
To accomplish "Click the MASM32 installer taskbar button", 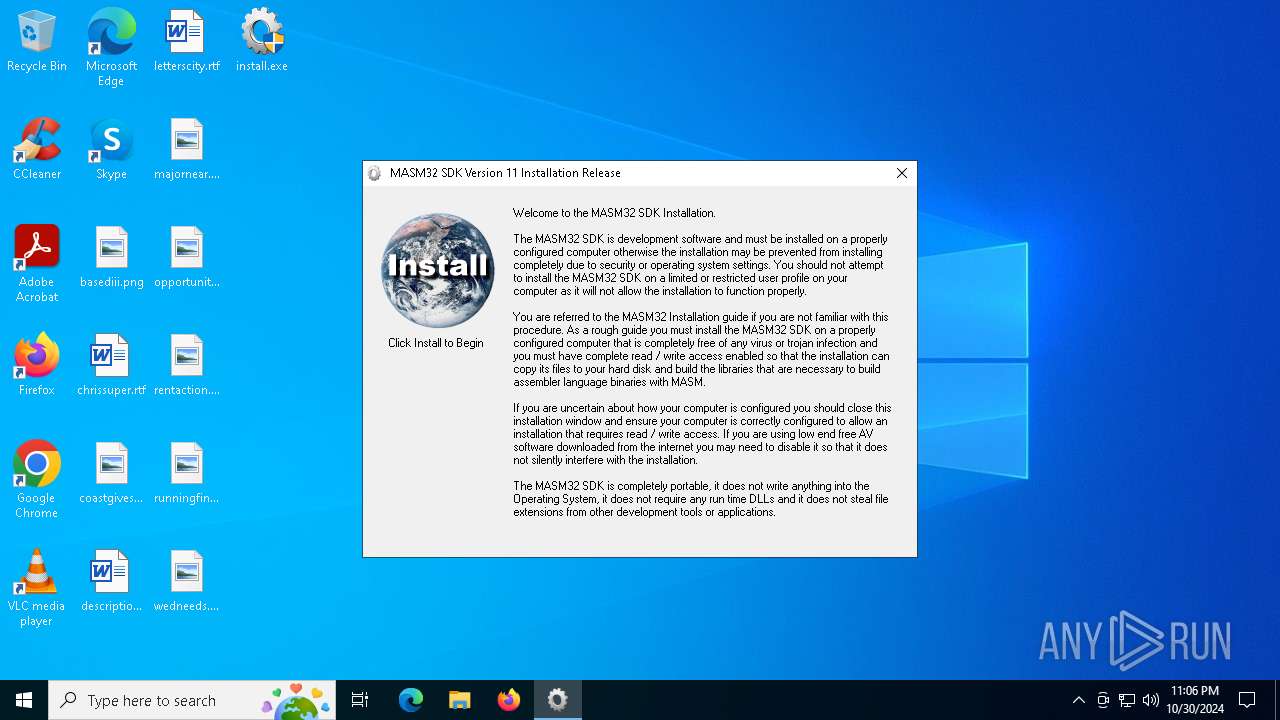I will click(557, 700).
